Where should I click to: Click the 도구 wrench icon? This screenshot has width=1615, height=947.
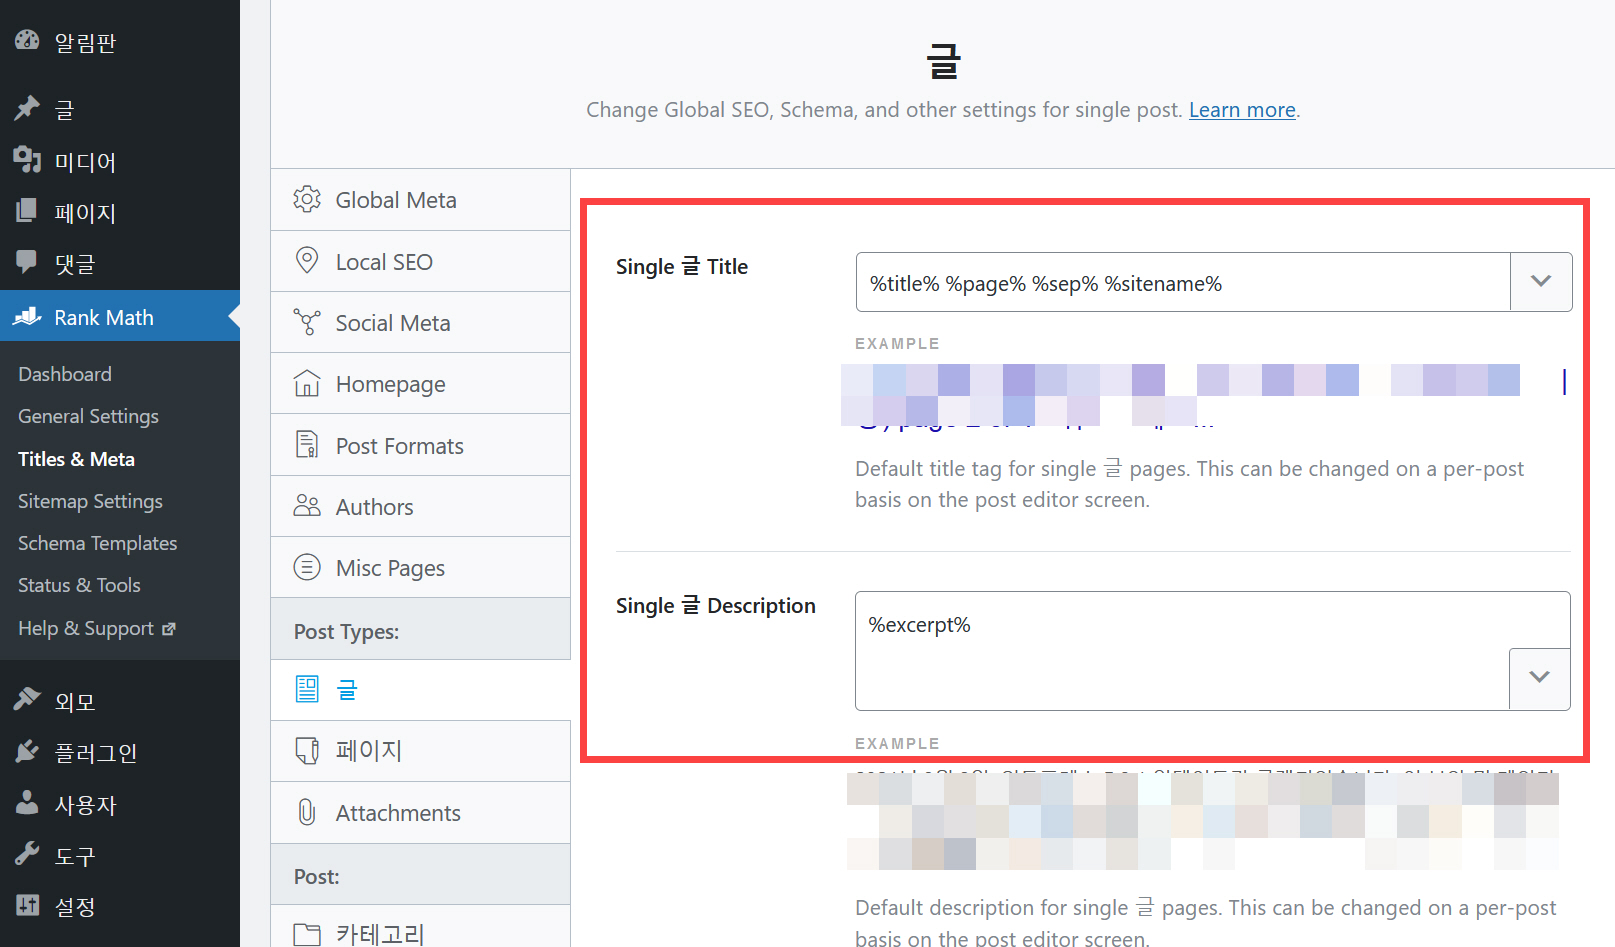[x=27, y=854]
